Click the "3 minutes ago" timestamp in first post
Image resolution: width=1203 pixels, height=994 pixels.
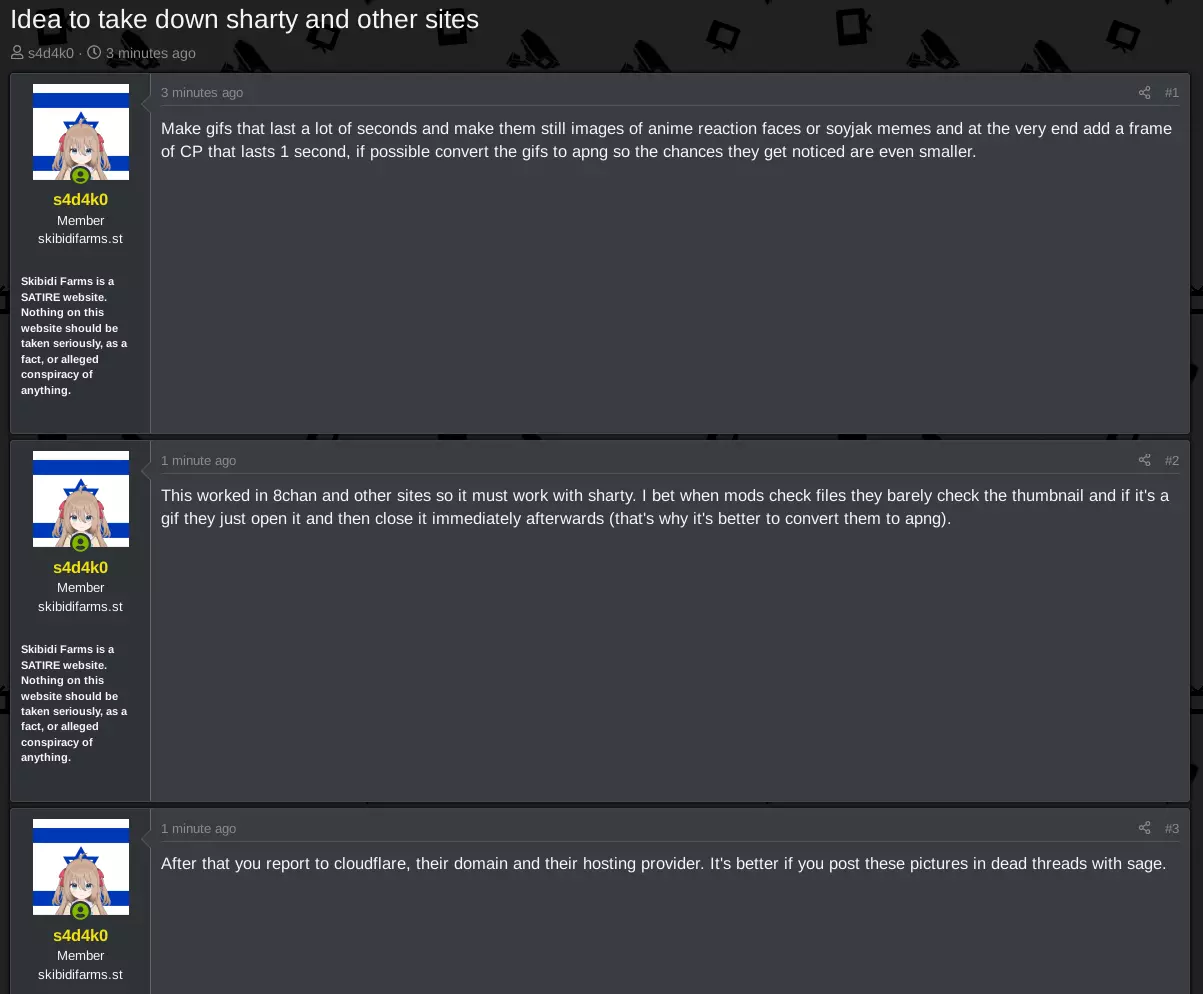click(x=202, y=93)
